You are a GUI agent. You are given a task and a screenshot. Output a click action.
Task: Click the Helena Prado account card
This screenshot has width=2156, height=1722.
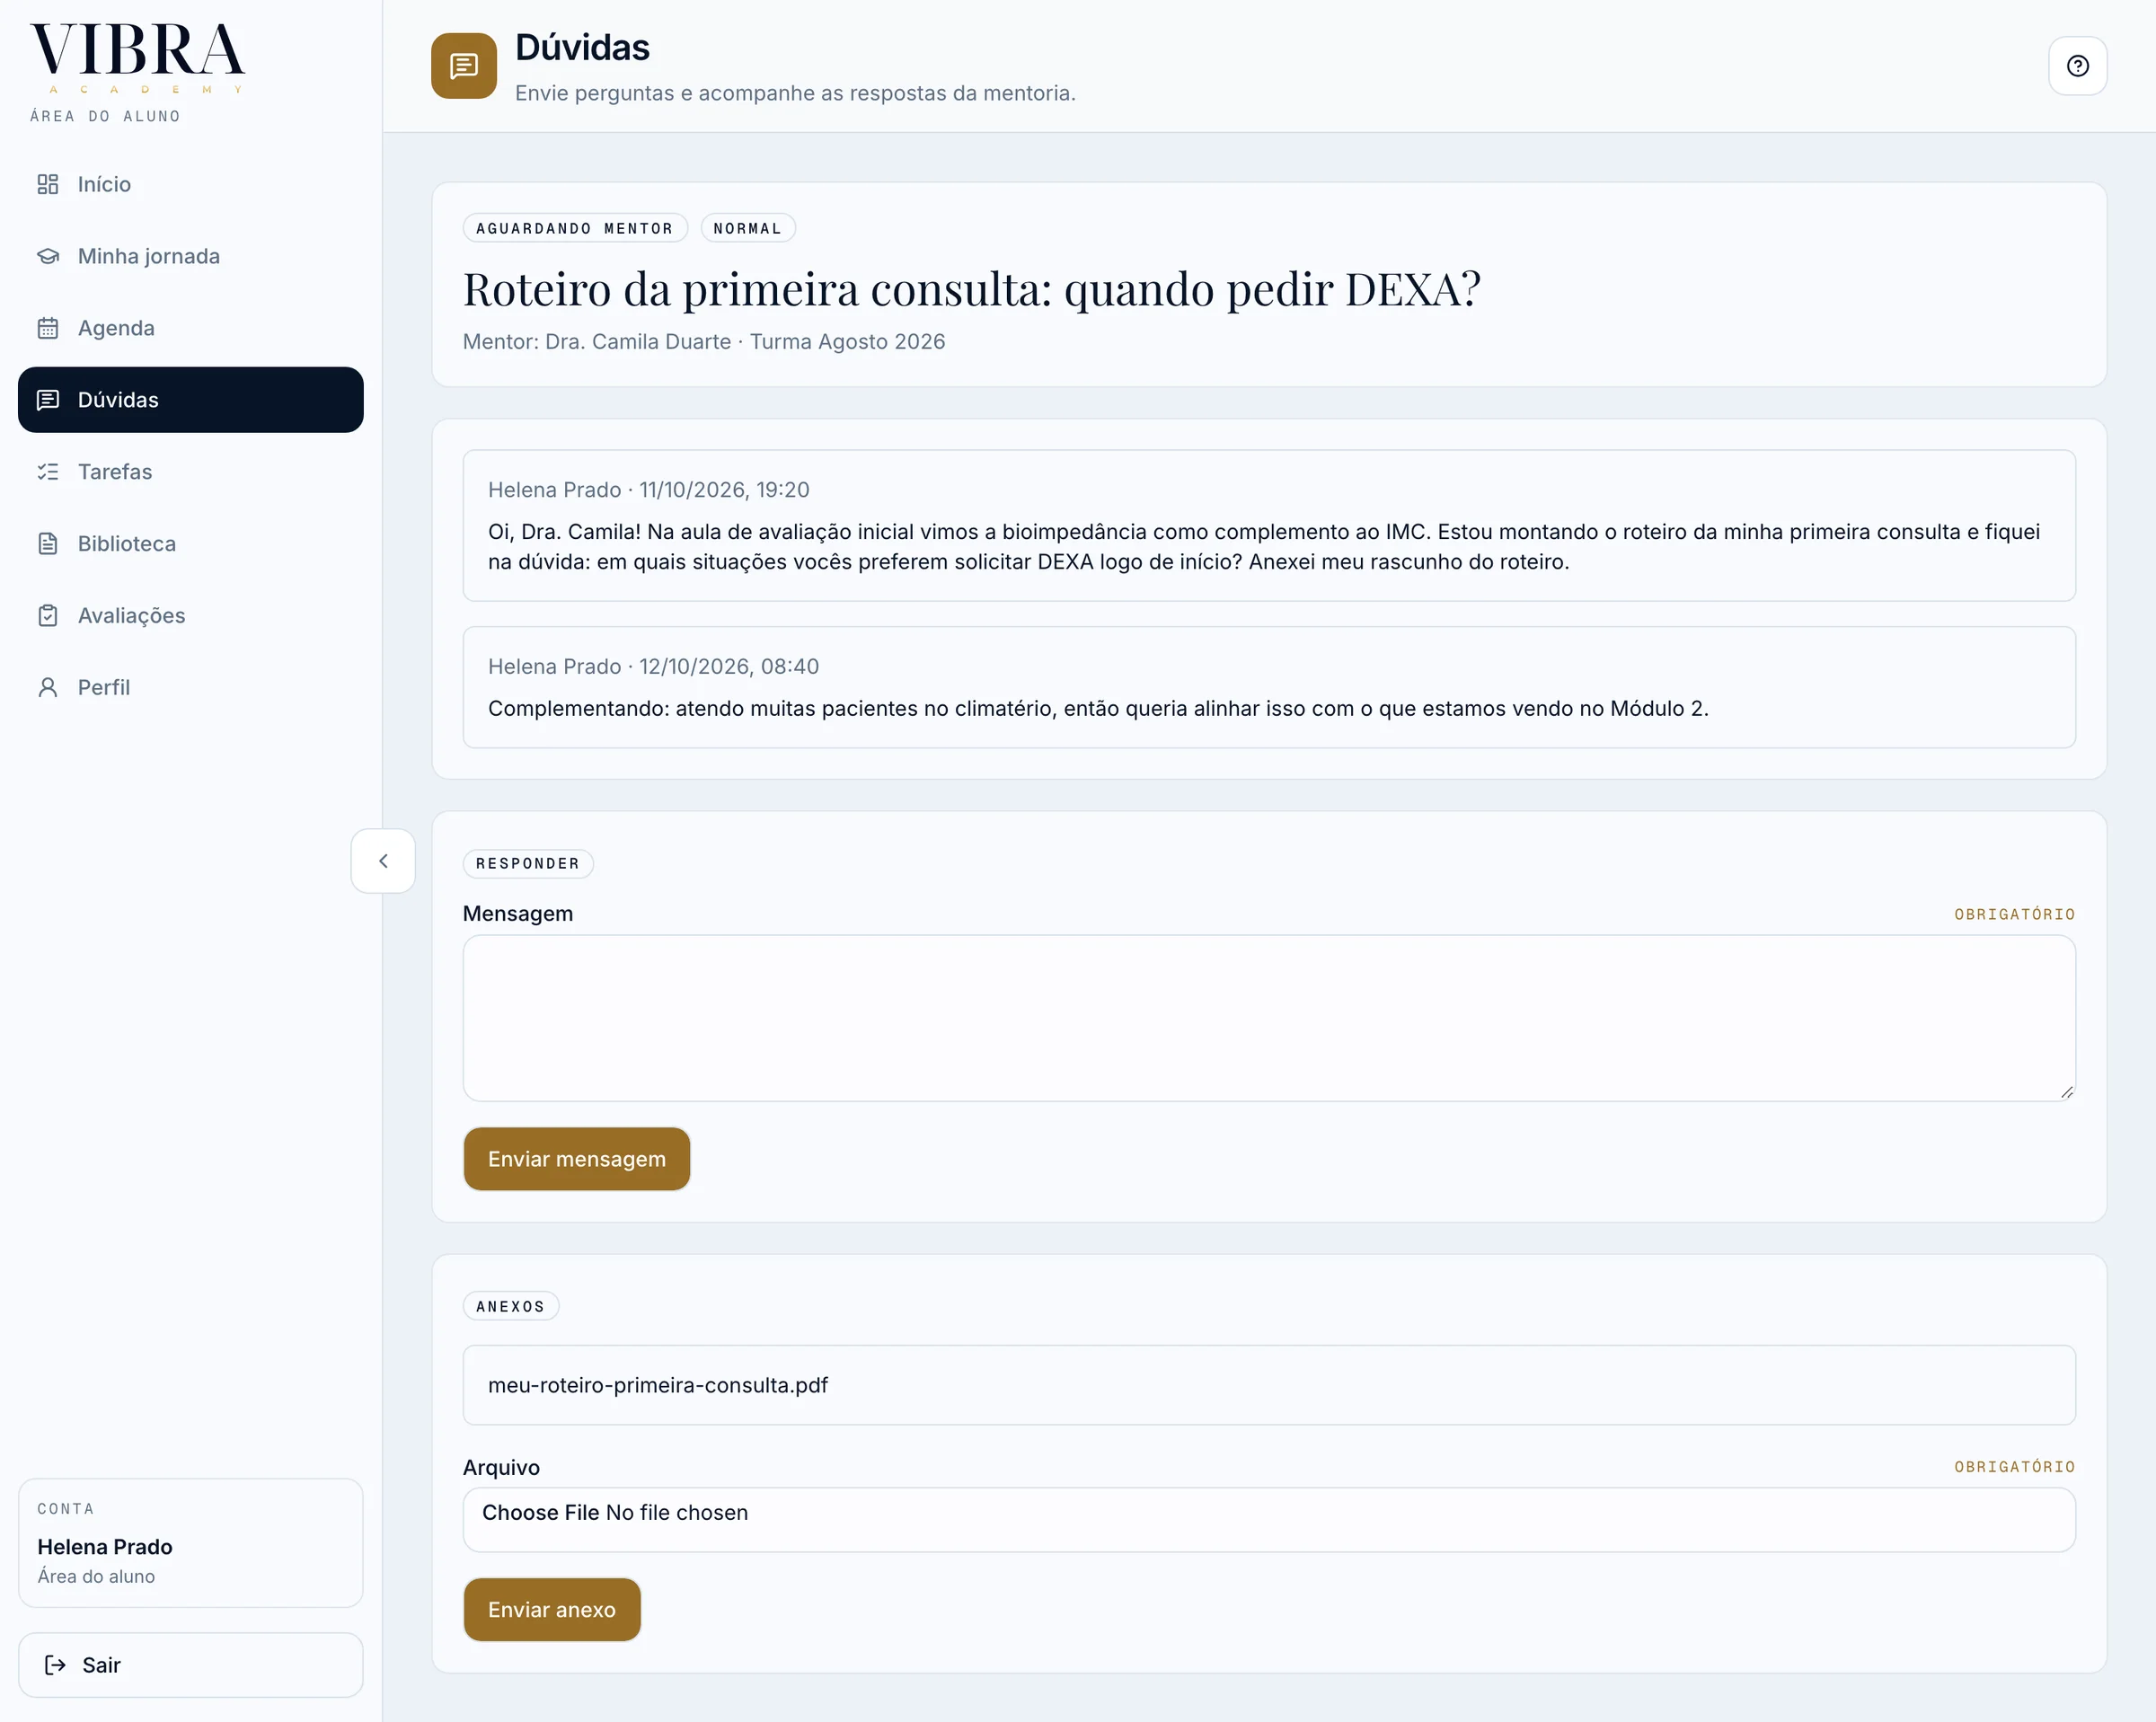(x=190, y=1543)
